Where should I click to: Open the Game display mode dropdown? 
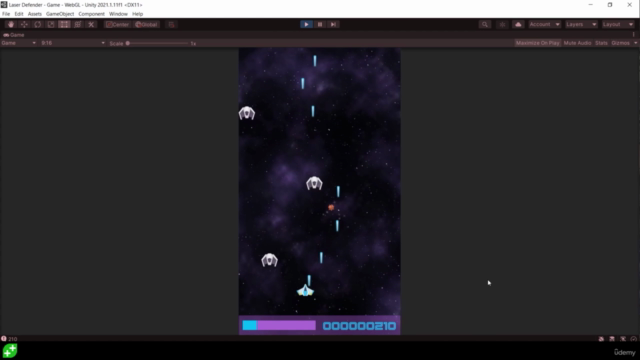tap(18, 43)
